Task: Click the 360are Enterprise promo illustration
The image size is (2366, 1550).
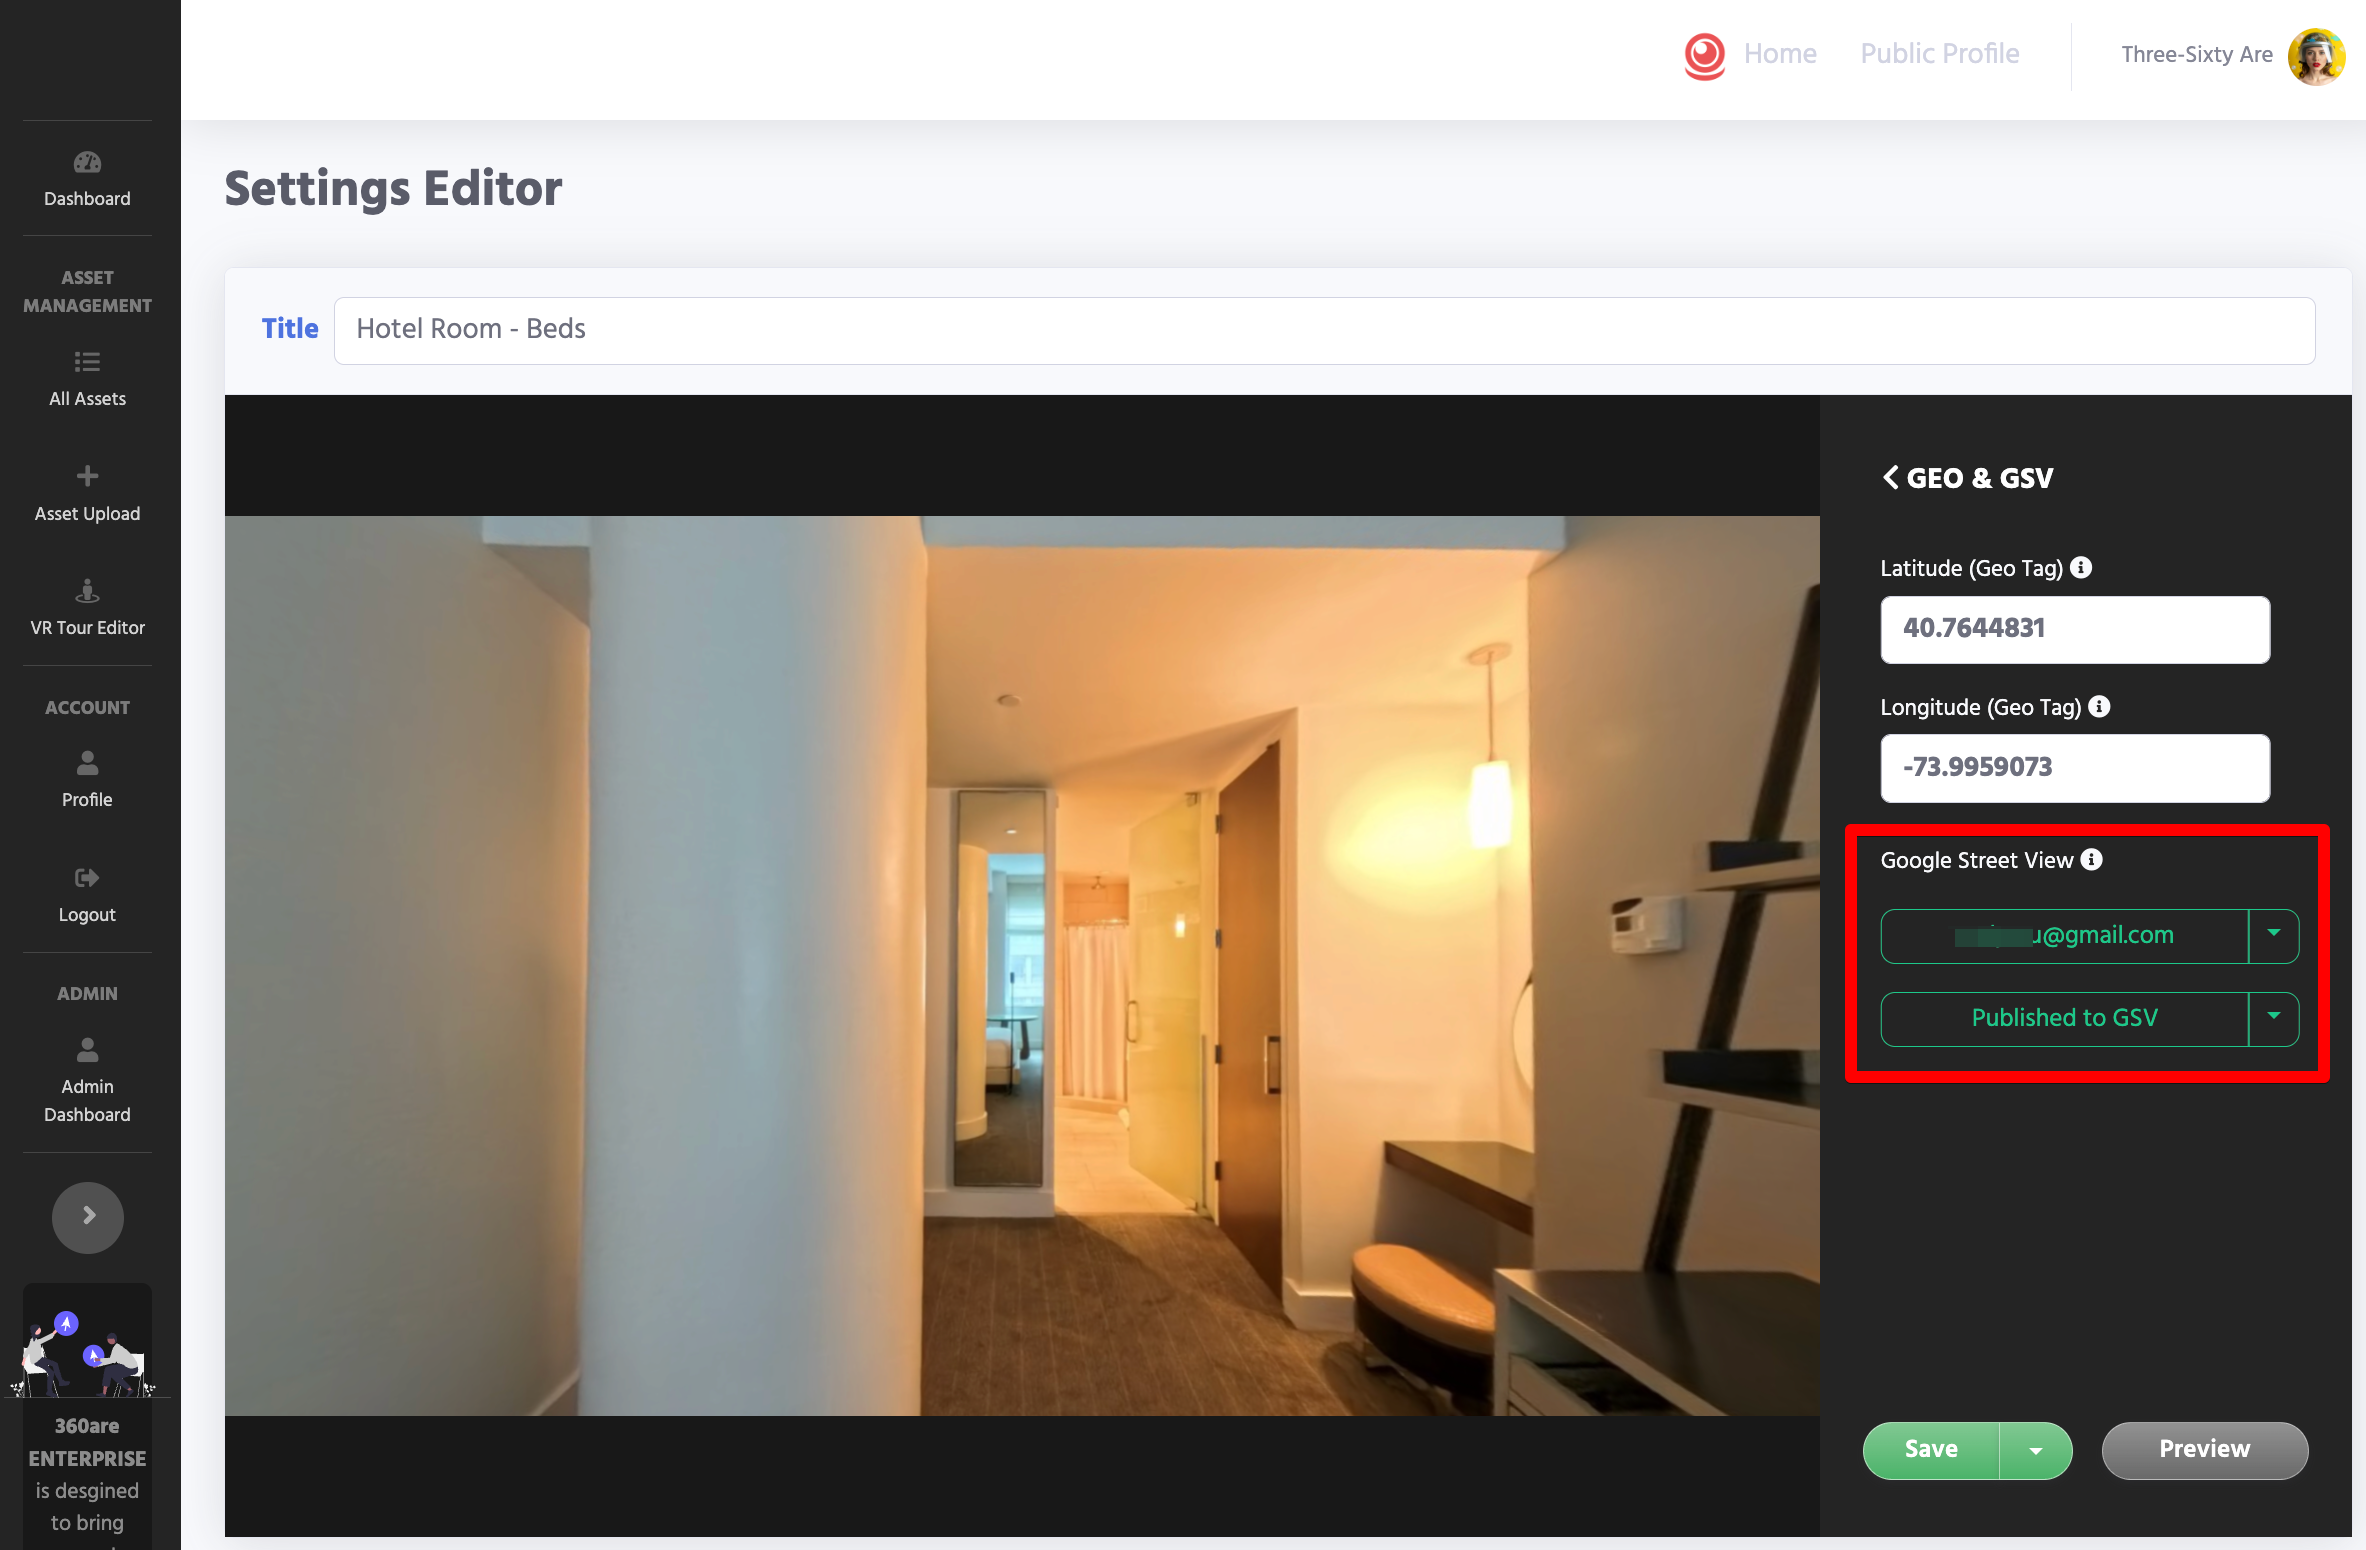Action: [87, 1352]
